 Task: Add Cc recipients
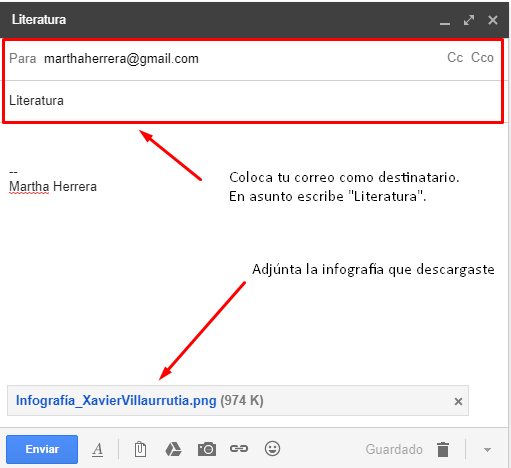point(455,58)
